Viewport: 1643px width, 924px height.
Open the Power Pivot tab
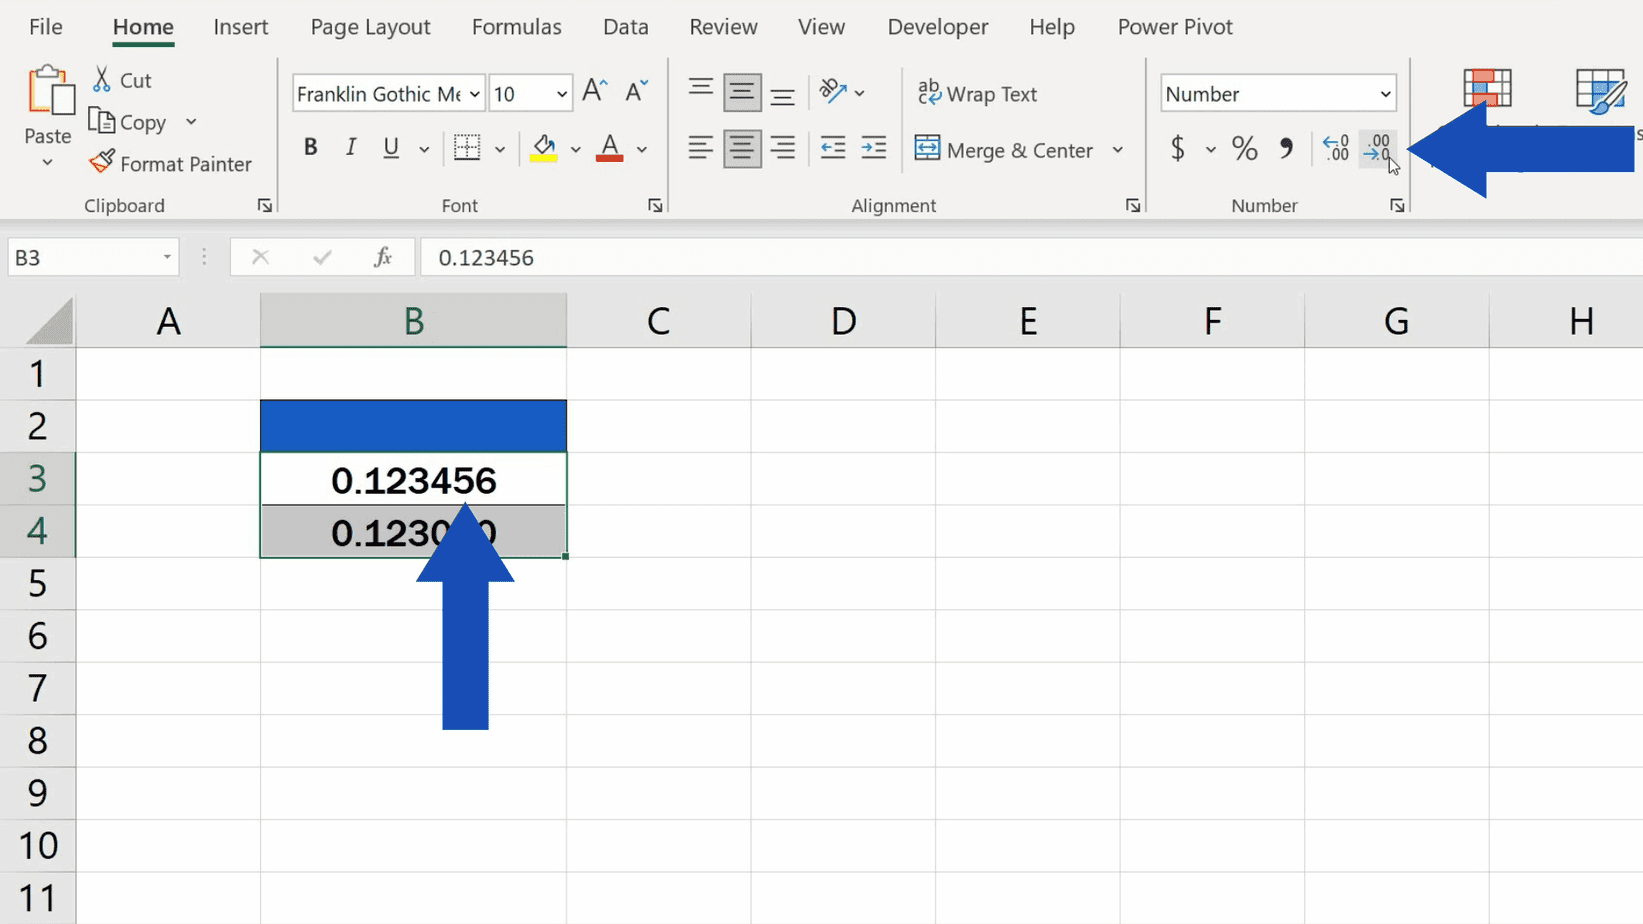(x=1175, y=27)
